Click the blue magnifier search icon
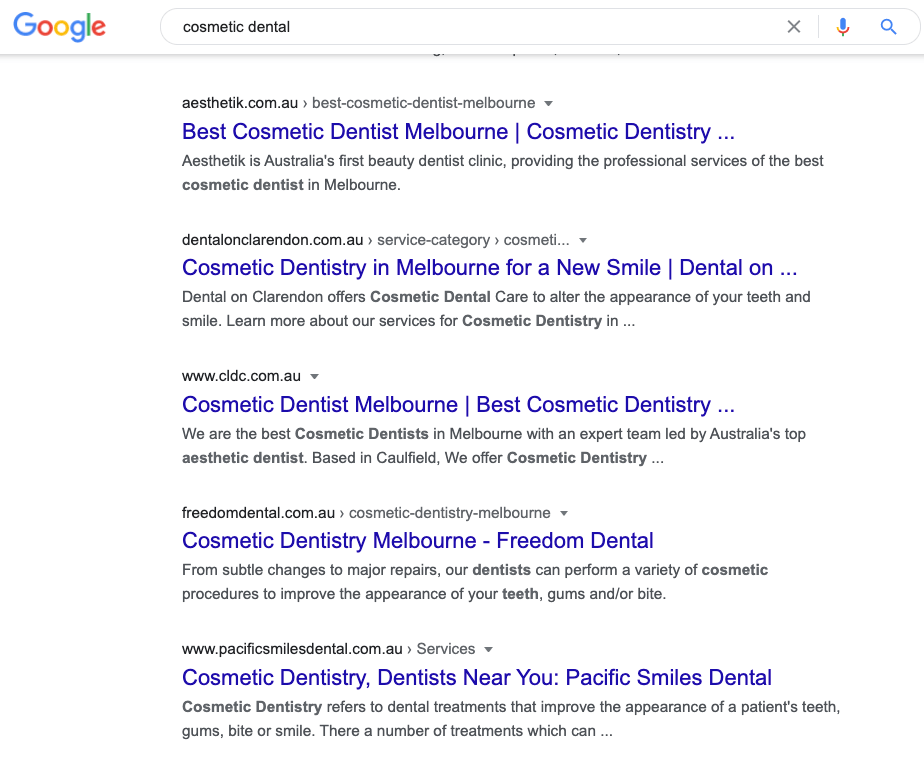Viewport: 924px width, 770px height. tap(889, 27)
